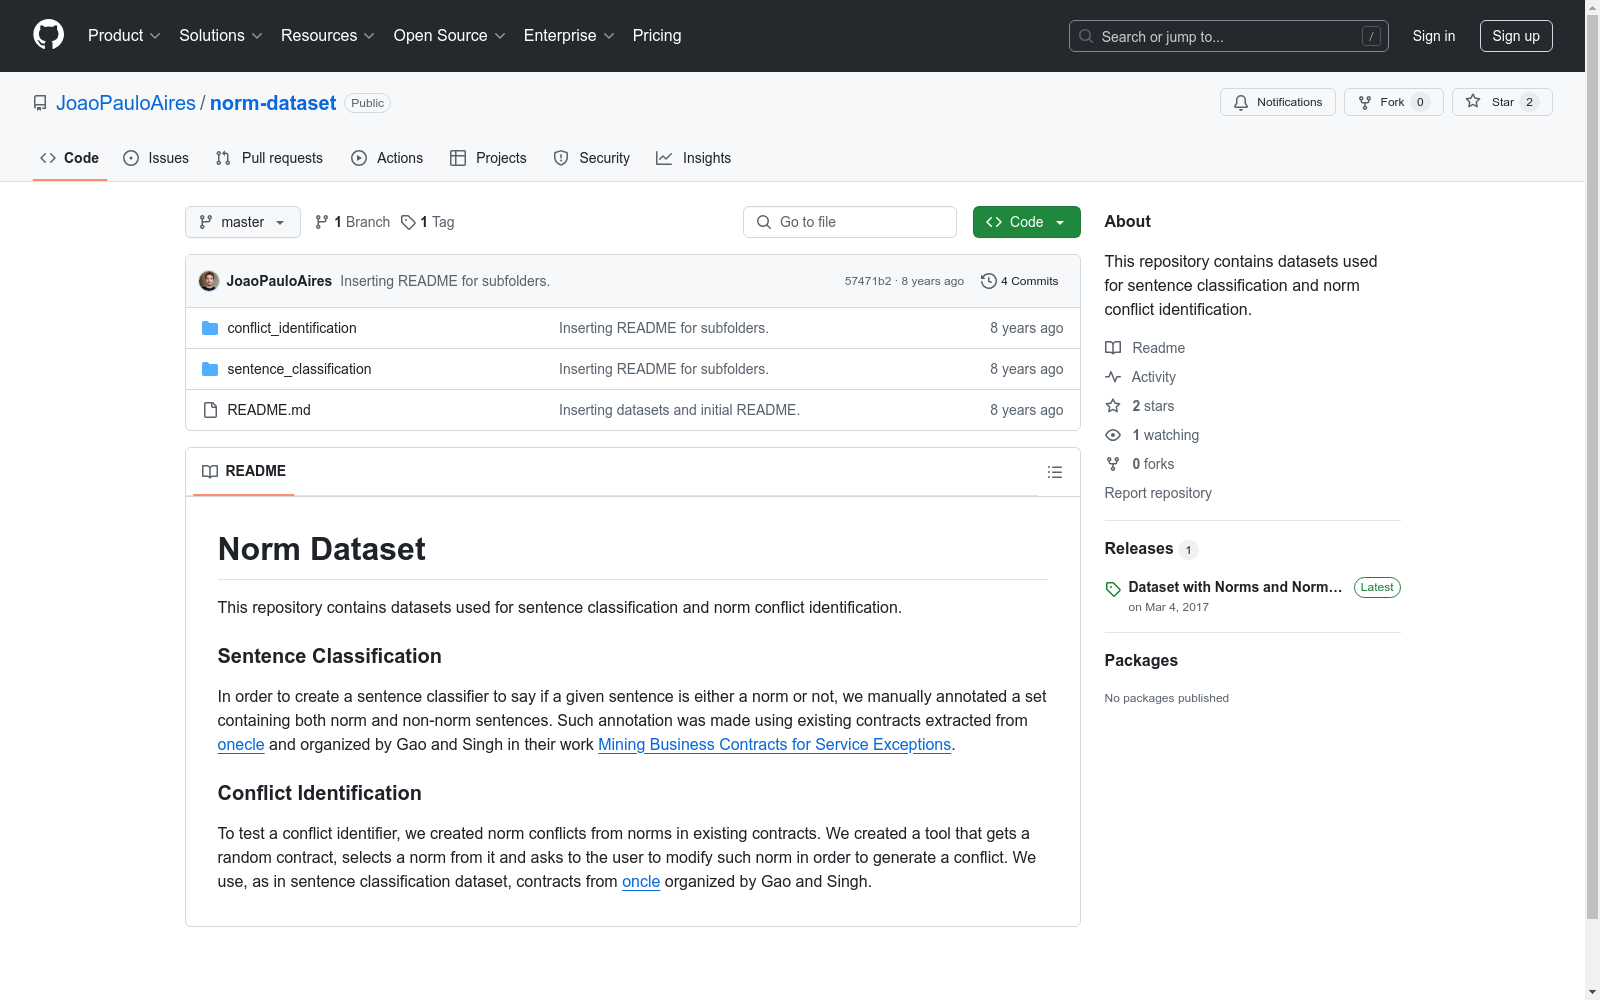Open the norm-dataset repository link
The image size is (1600, 1000).
tap(273, 103)
